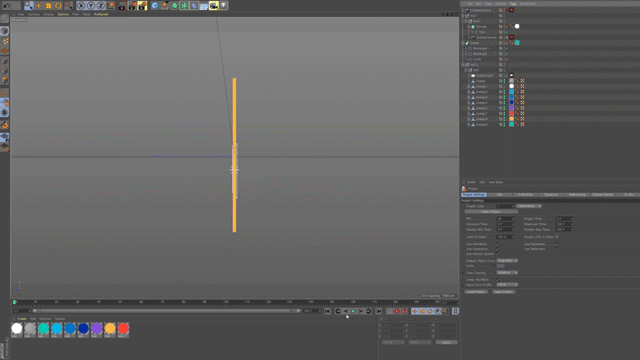Toggle the Z axis lock
This screenshot has width=640, height=360.
coord(101,6)
